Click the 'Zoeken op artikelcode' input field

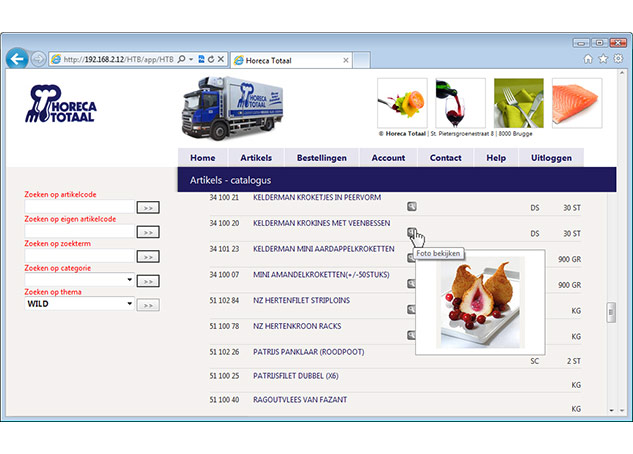[79, 207]
